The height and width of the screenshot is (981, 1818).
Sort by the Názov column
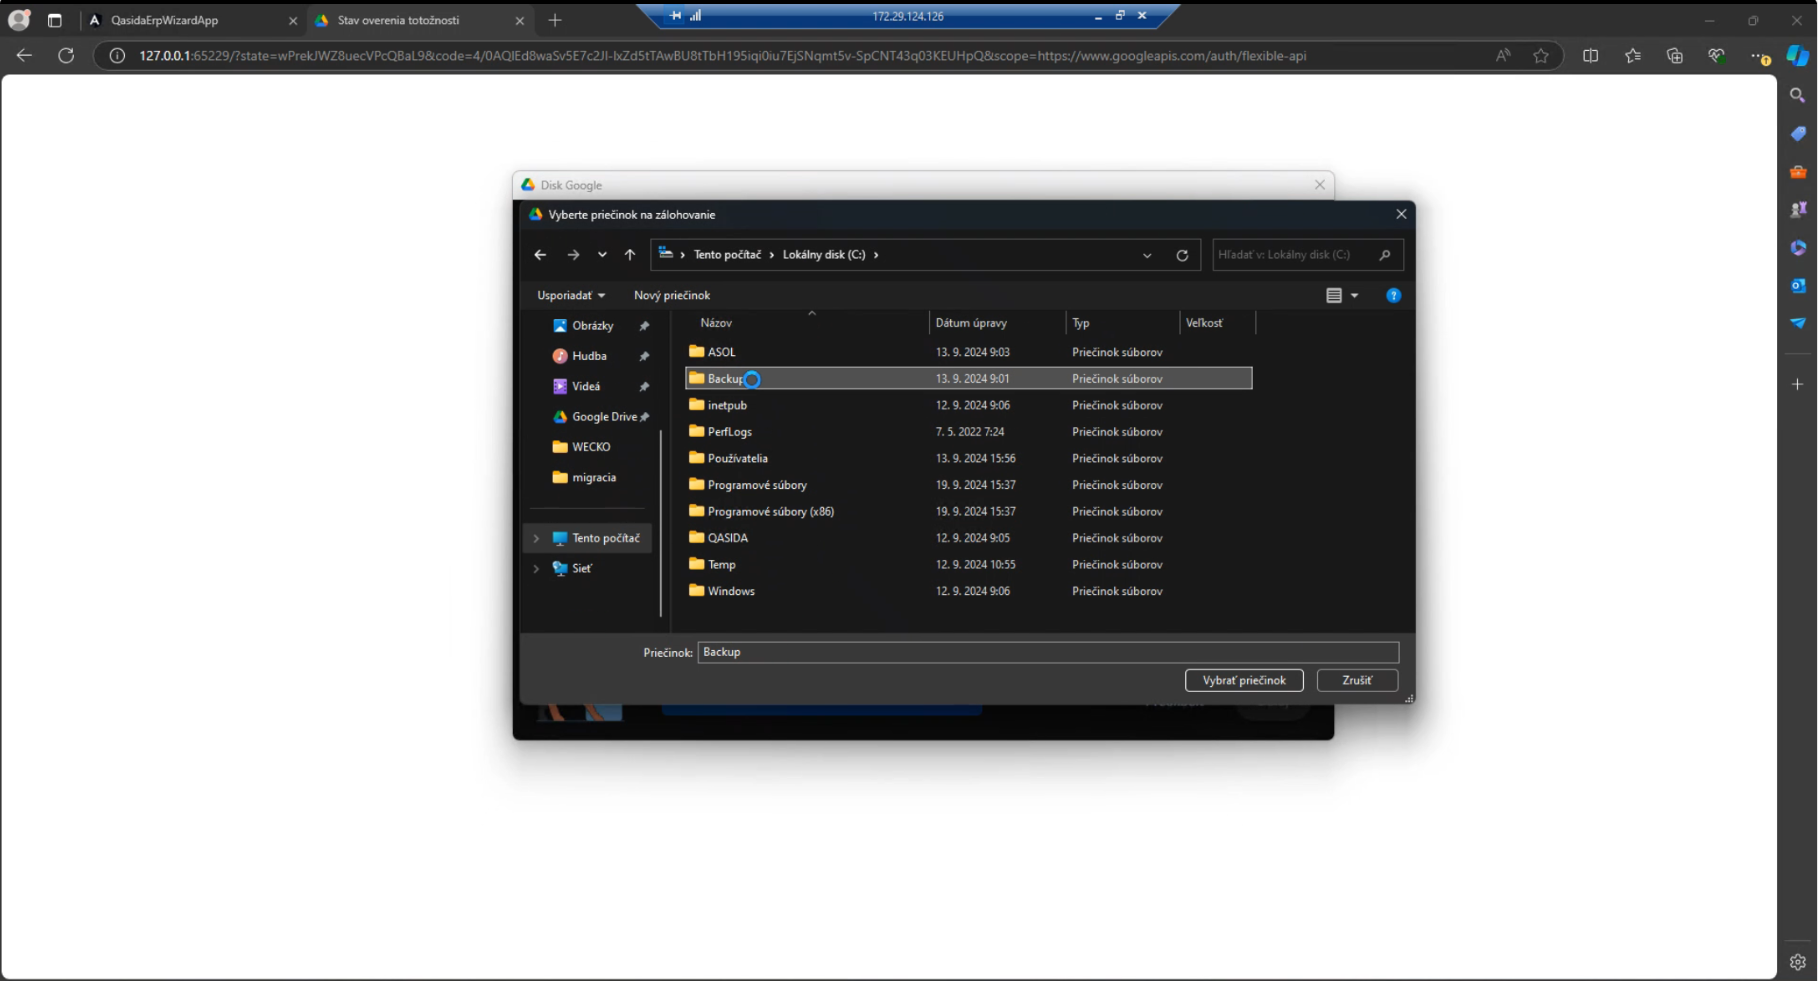pyautogui.click(x=716, y=323)
